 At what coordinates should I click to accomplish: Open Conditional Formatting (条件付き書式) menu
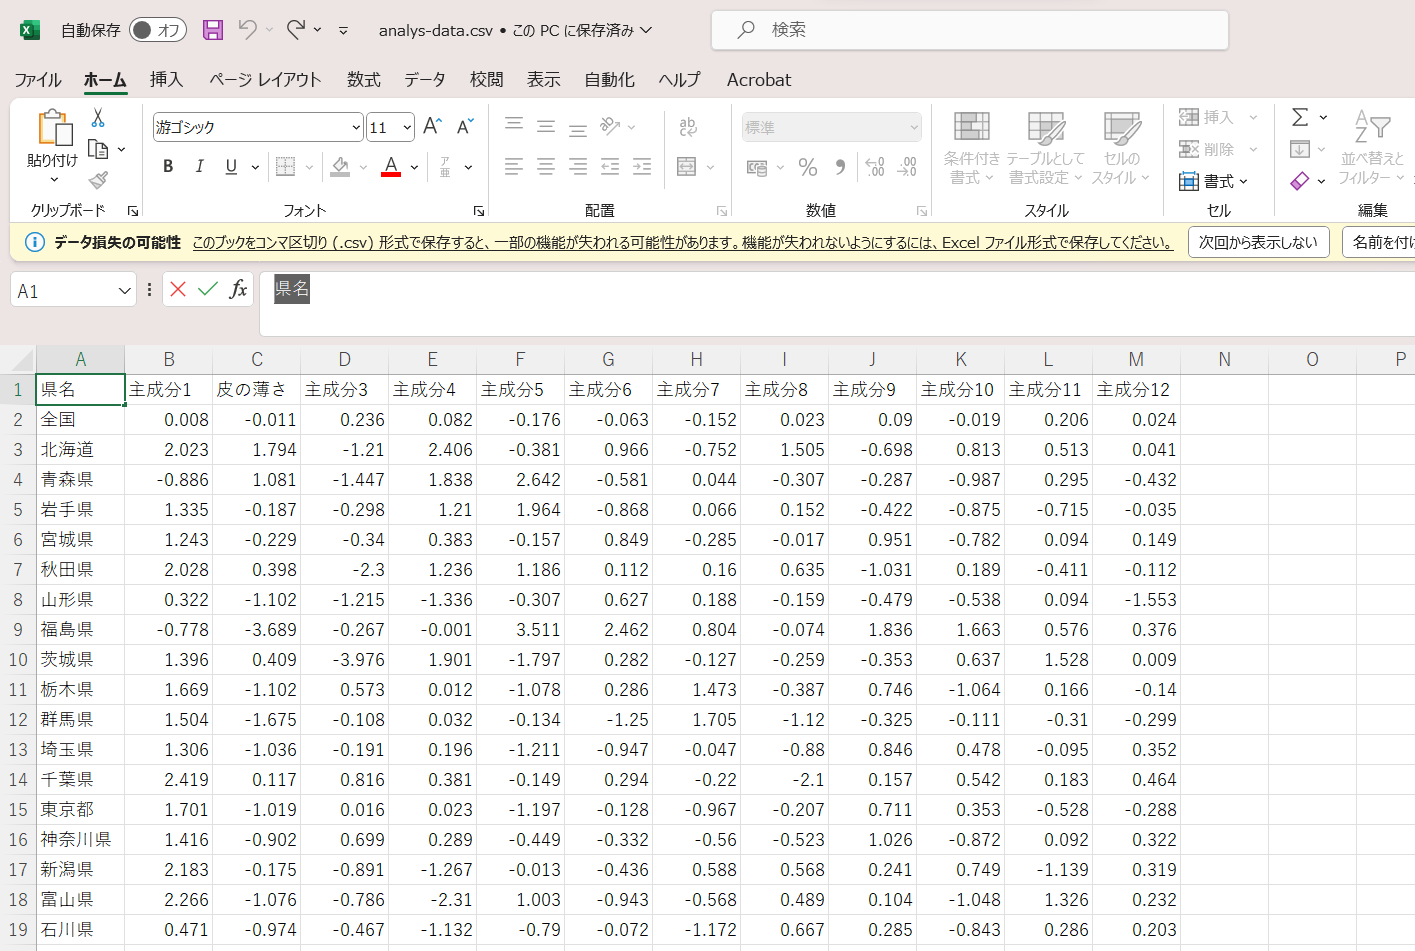(971, 148)
